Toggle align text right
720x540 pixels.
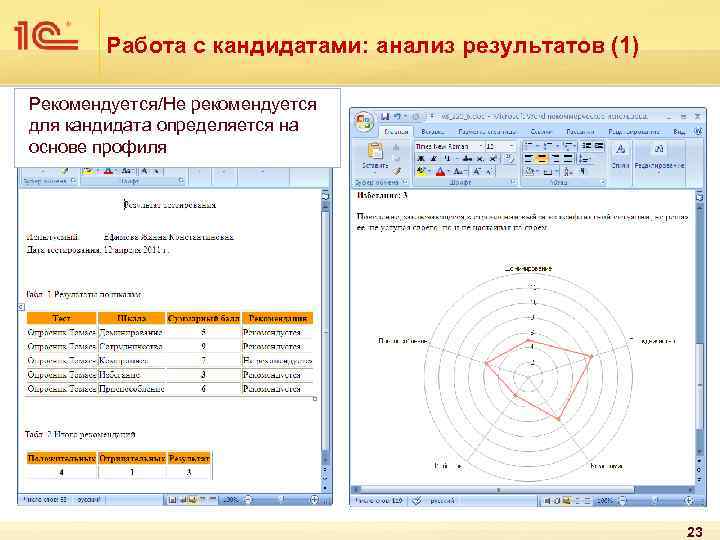point(555,158)
